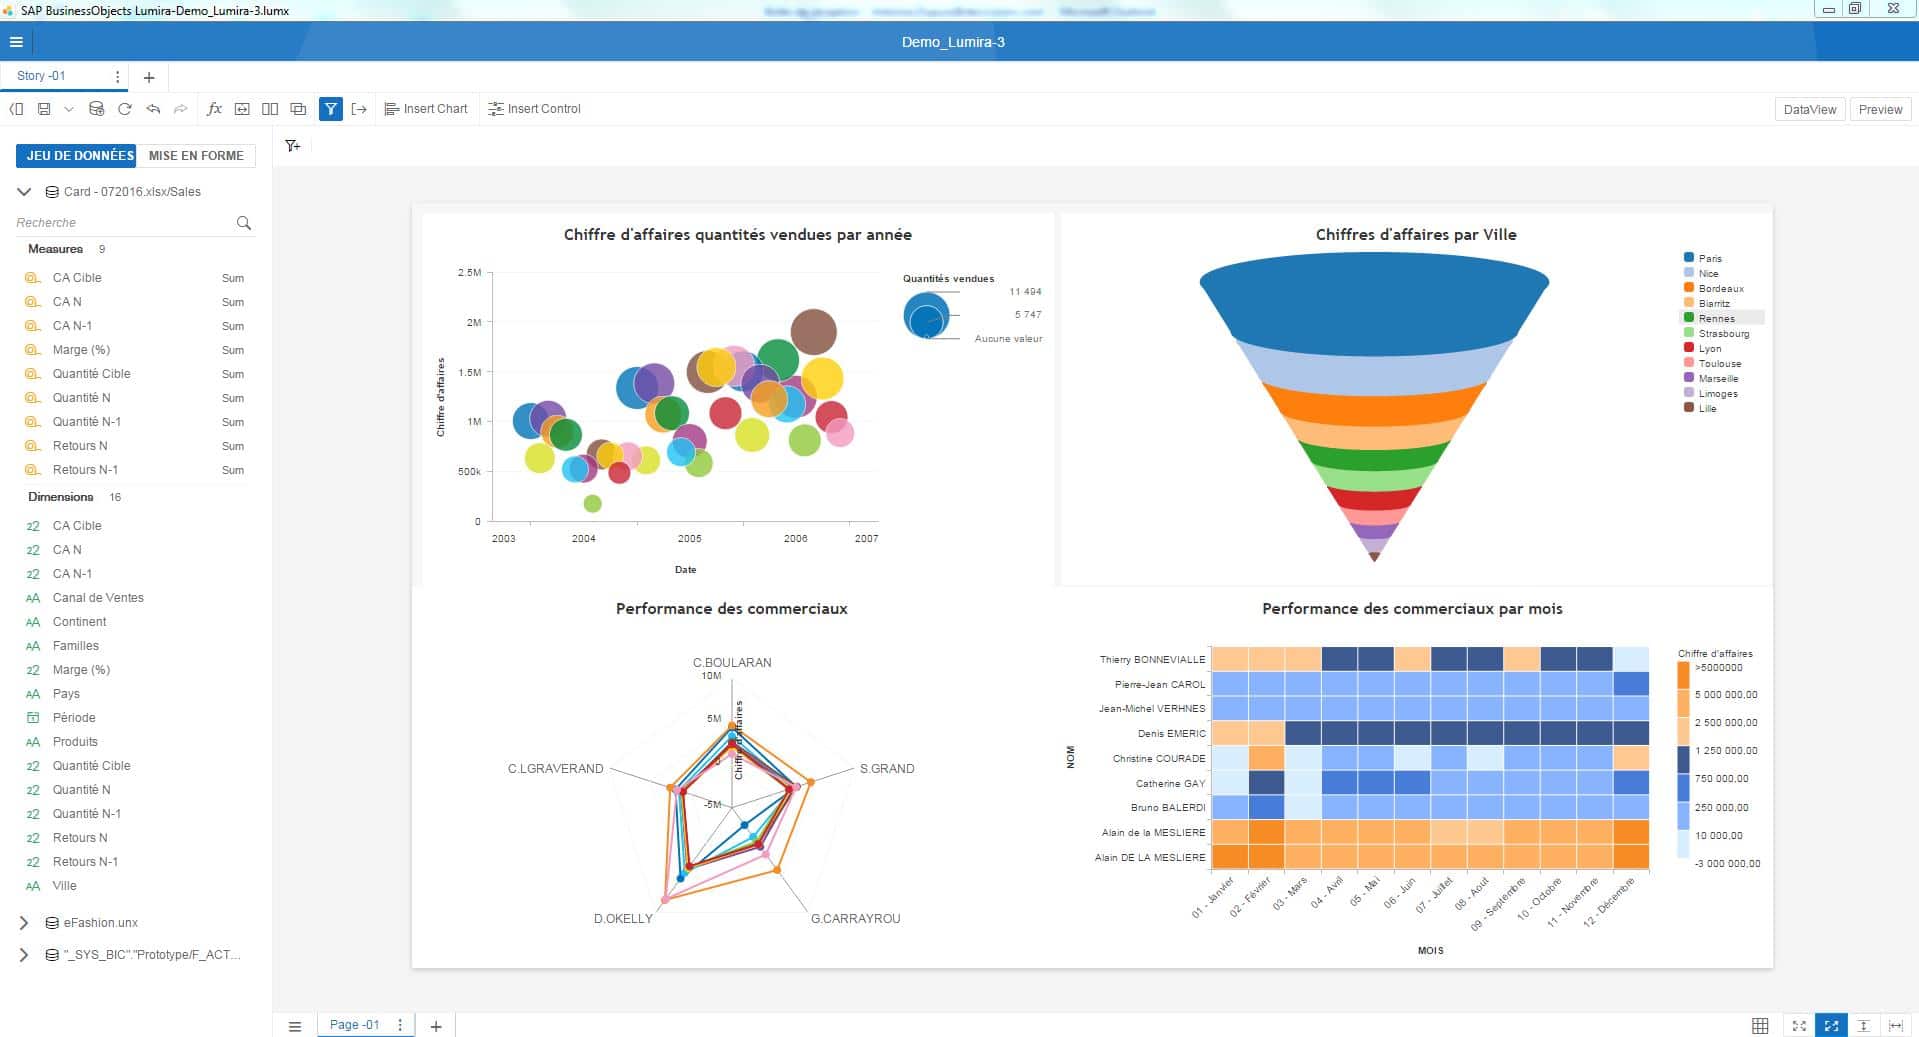Click the refresh data icon

point(124,109)
